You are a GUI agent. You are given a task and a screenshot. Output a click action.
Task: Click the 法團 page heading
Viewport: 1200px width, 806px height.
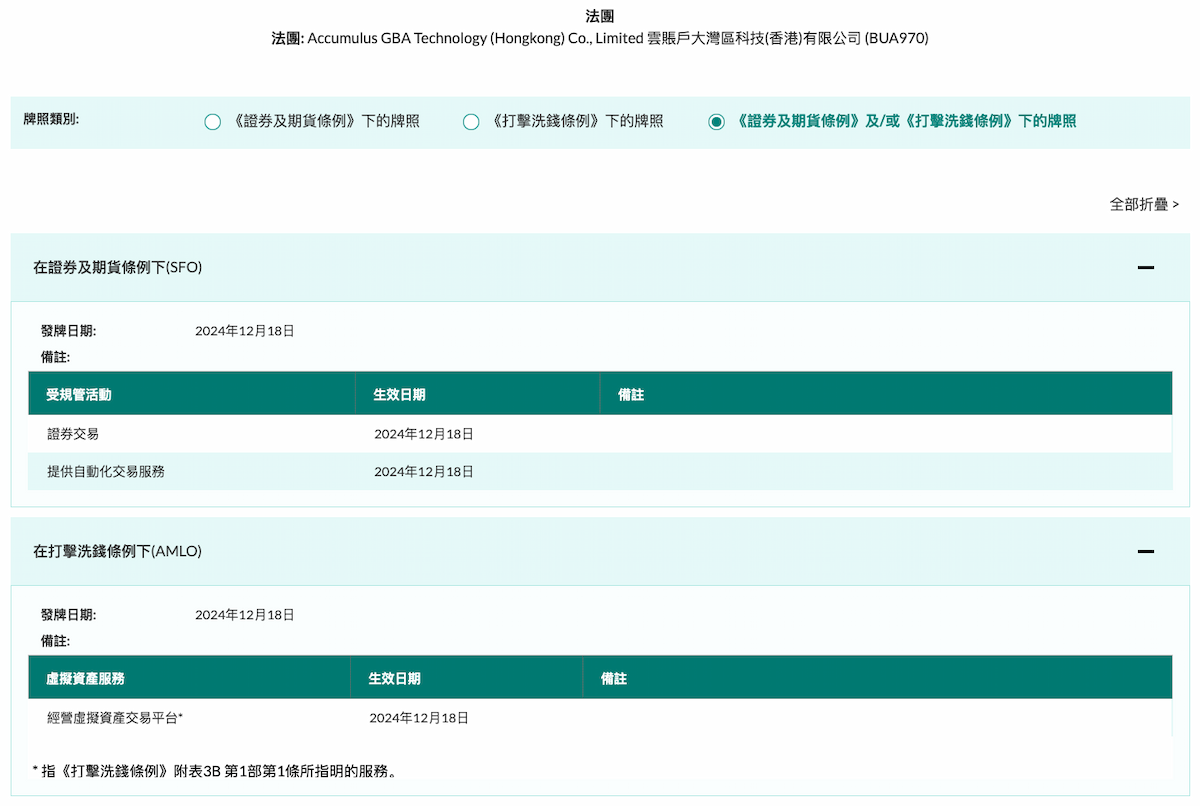[x=600, y=16]
